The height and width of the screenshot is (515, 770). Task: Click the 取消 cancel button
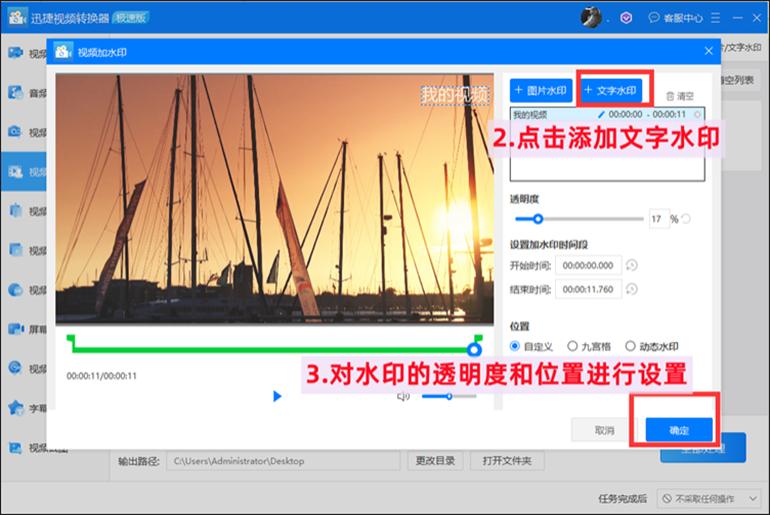[605, 431]
